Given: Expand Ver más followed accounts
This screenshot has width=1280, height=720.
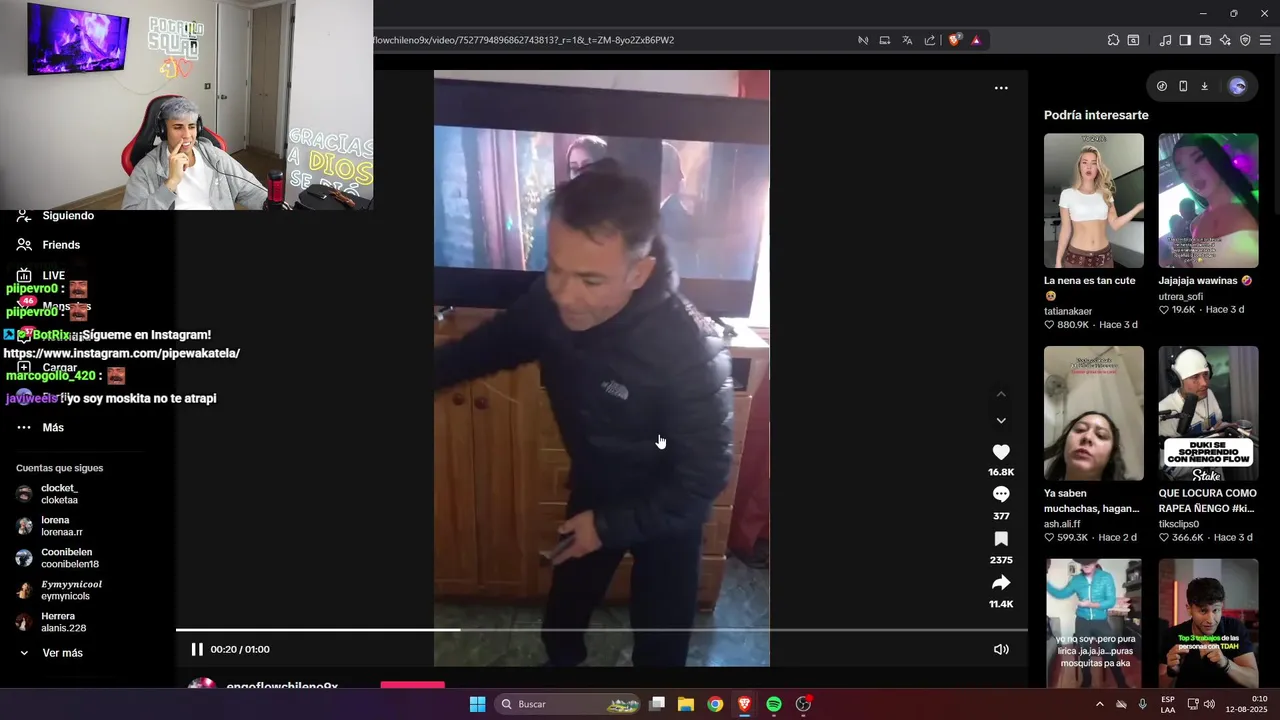Looking at the screenshot, I should pos(62,653).
